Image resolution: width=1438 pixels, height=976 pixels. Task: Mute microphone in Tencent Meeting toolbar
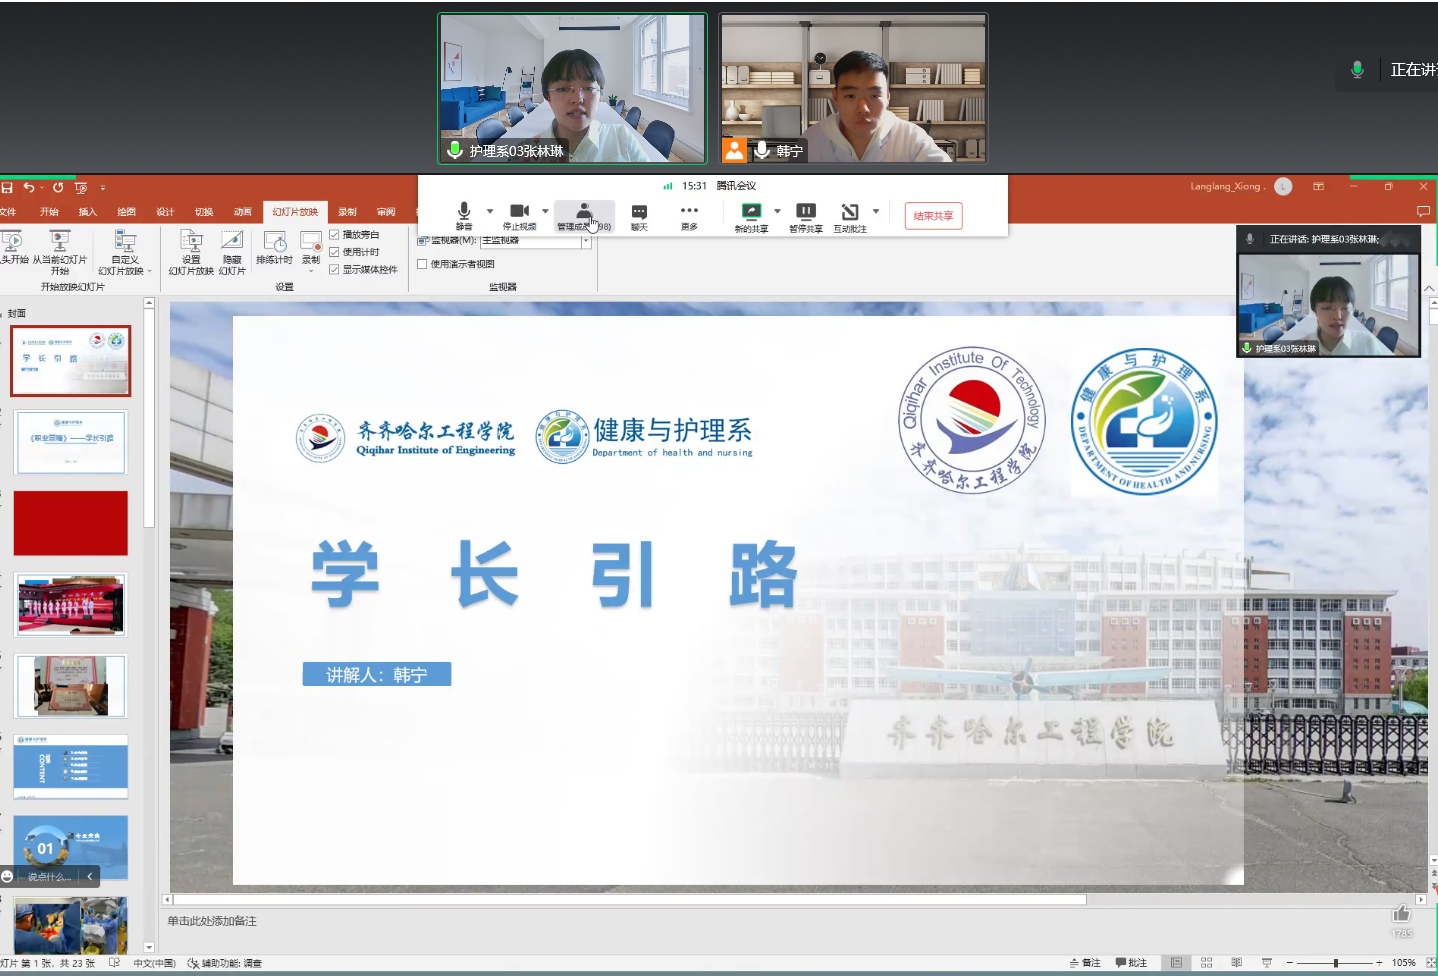(x=464, y=214)
